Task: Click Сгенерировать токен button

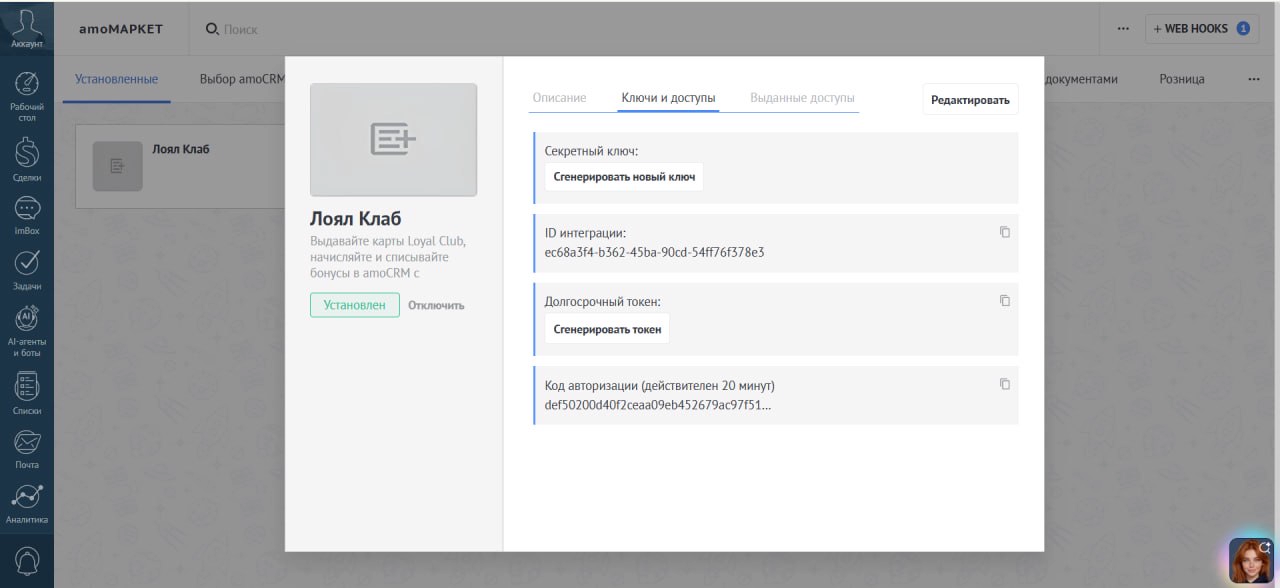Action: tap(607, 328)
